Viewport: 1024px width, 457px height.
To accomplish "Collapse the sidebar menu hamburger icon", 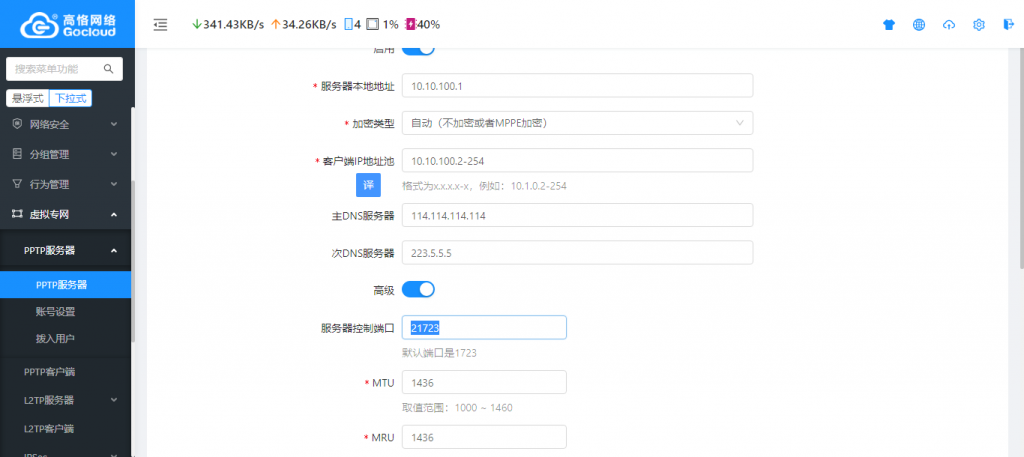I will (x=160, y=25).
